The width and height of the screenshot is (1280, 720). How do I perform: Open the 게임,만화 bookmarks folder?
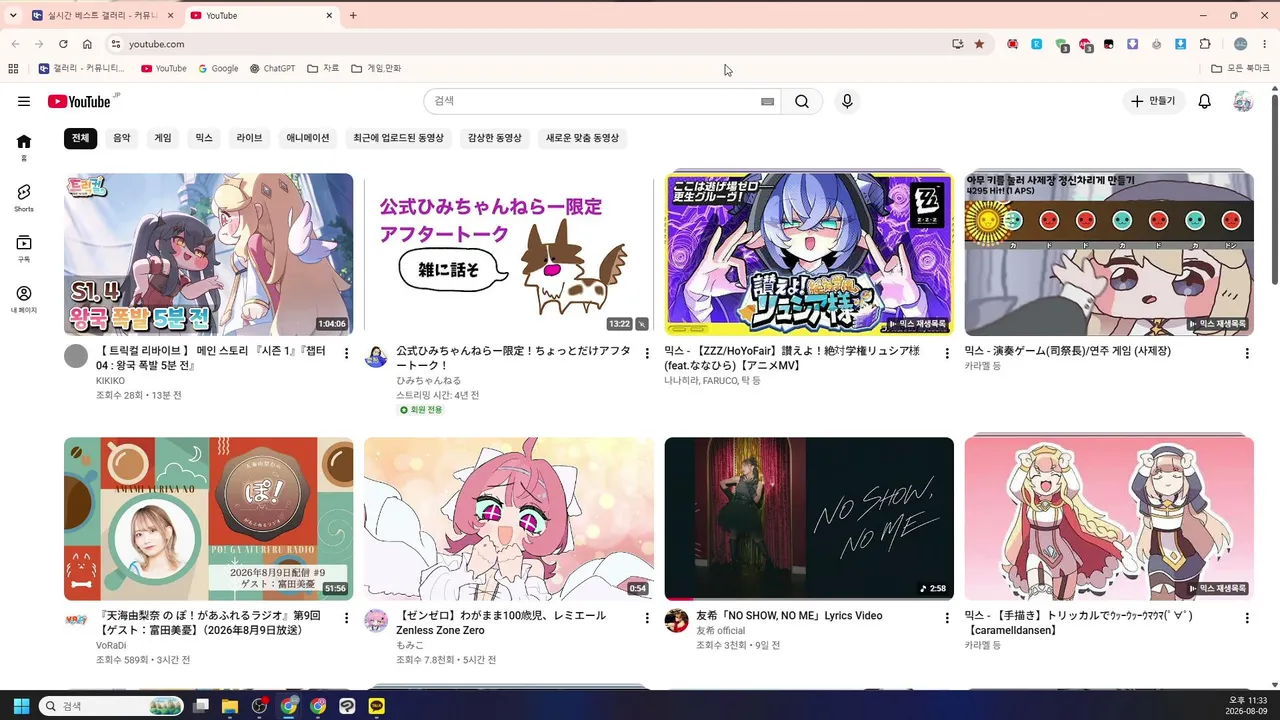(x=376, y=69)
